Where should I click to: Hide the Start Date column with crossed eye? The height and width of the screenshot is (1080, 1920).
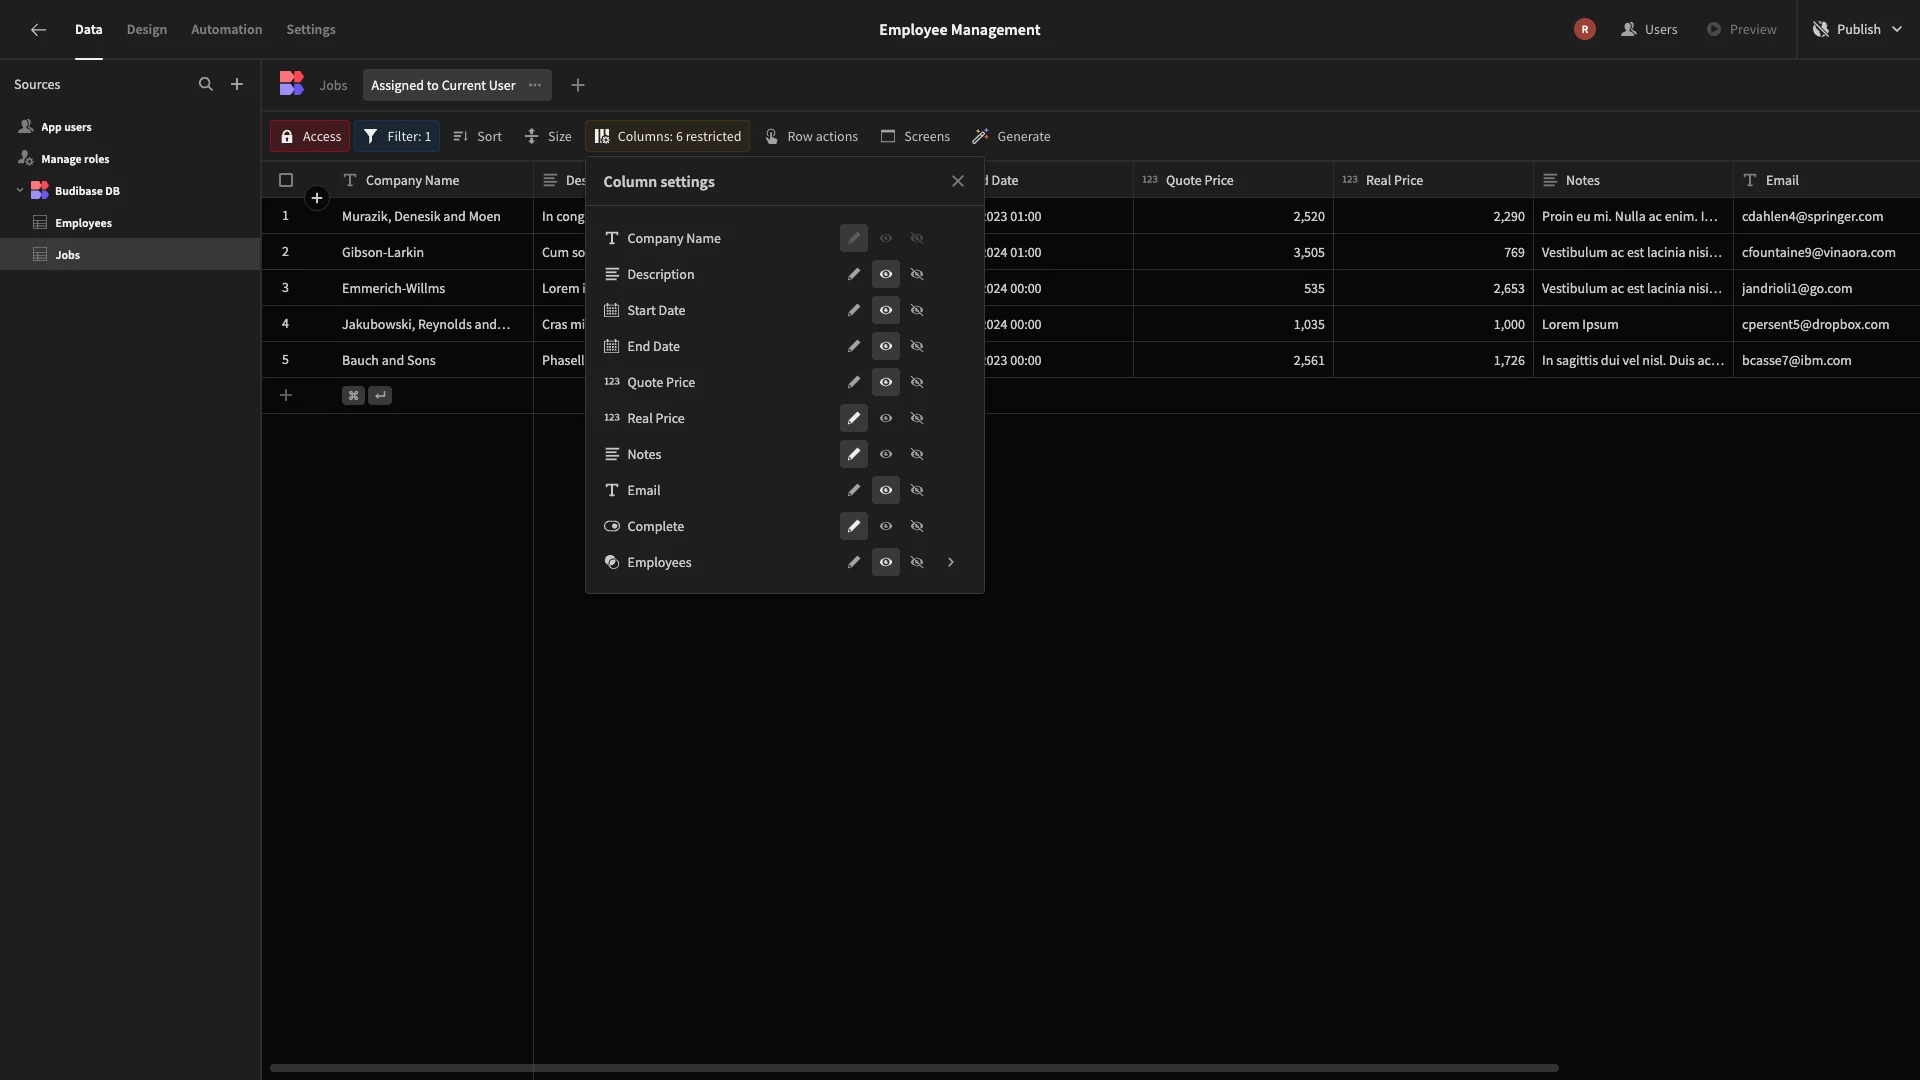click(917, 310)
